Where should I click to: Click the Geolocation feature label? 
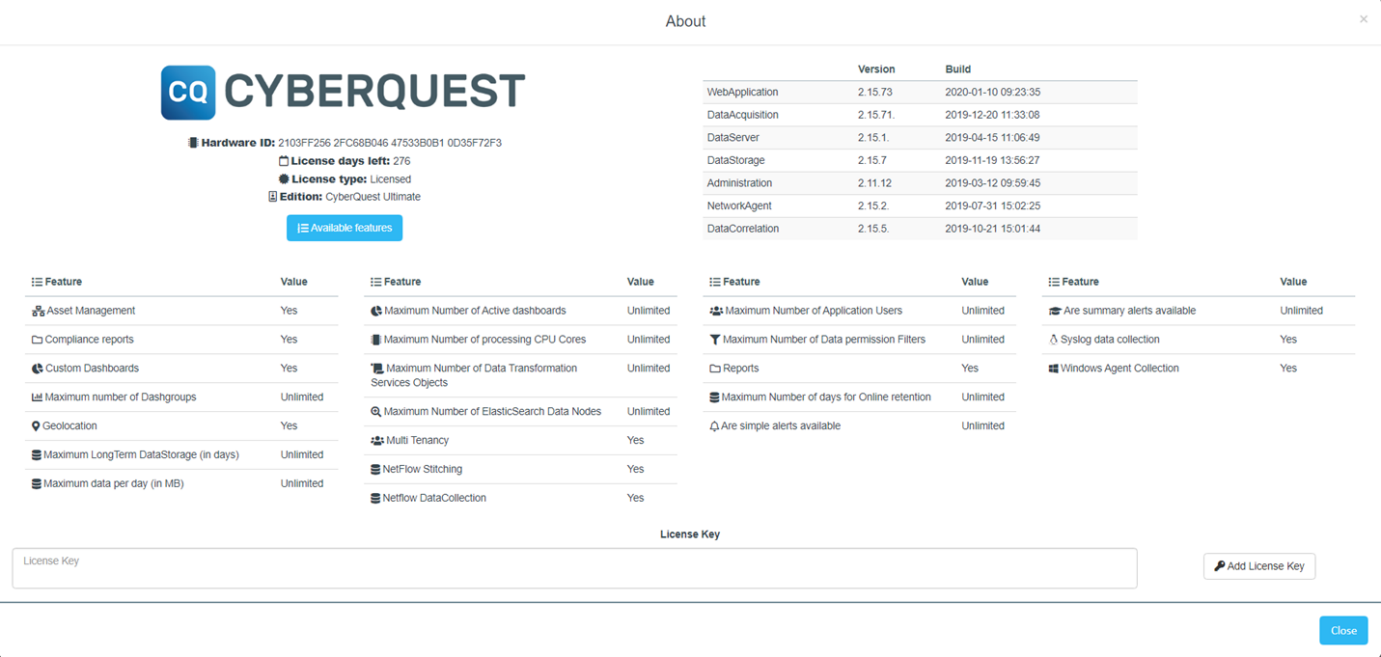click(70, 426)
